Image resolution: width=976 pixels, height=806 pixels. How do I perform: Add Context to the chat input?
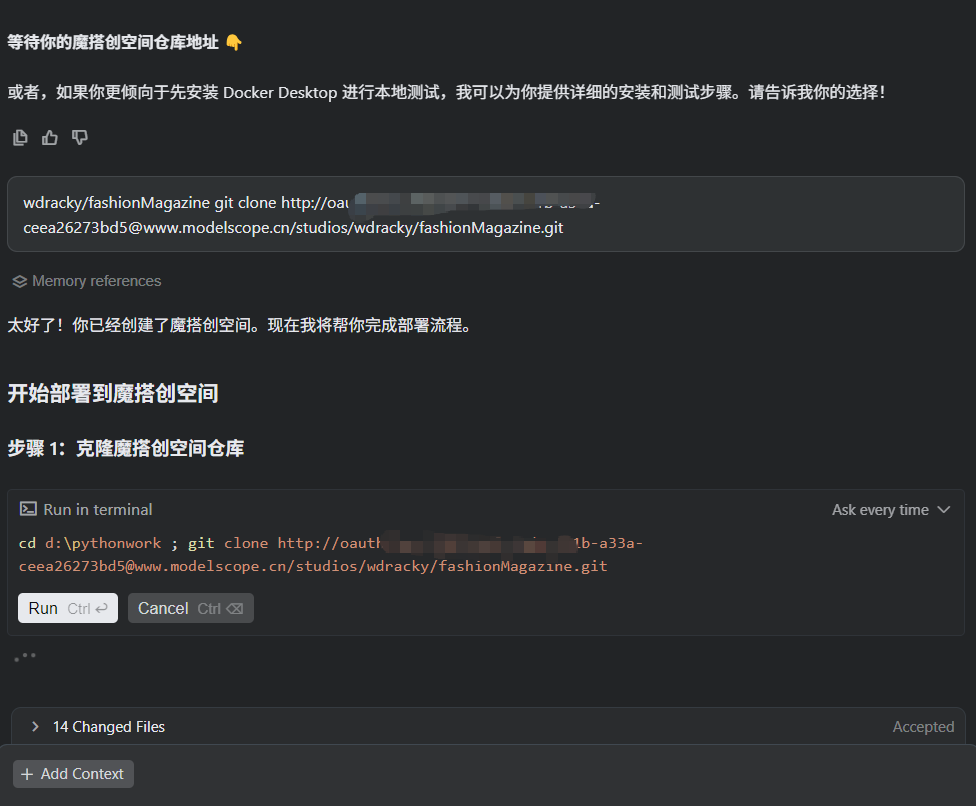coord(73,774)
